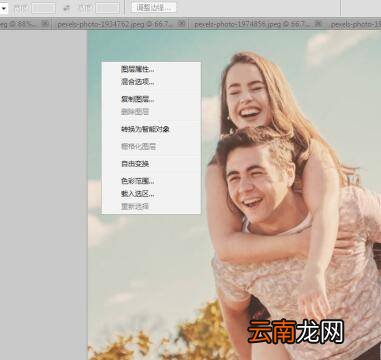This screenshot has width=381, height=360.
Task: Close the document tab showing 88% zoom
Action: point(45,24)
